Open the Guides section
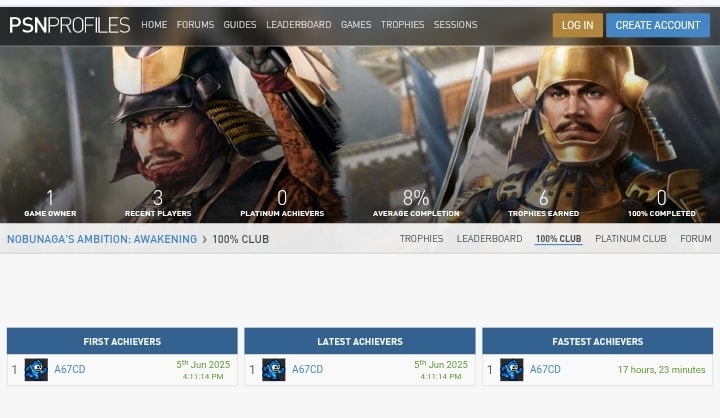This screenshot has height=418, width=720. click(240, 25)
